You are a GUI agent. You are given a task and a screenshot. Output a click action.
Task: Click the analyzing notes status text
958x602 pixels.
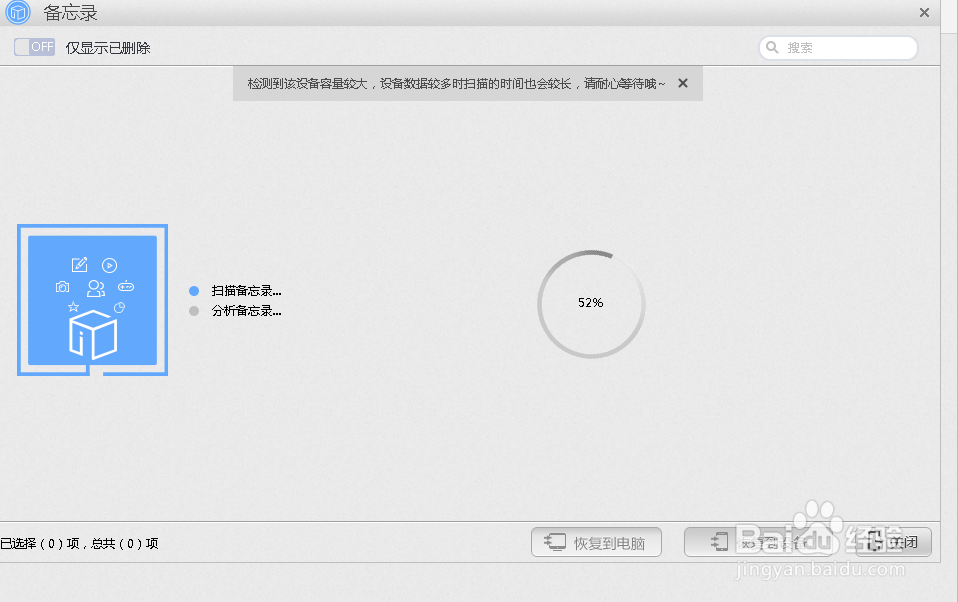click(x=246, y=310)
